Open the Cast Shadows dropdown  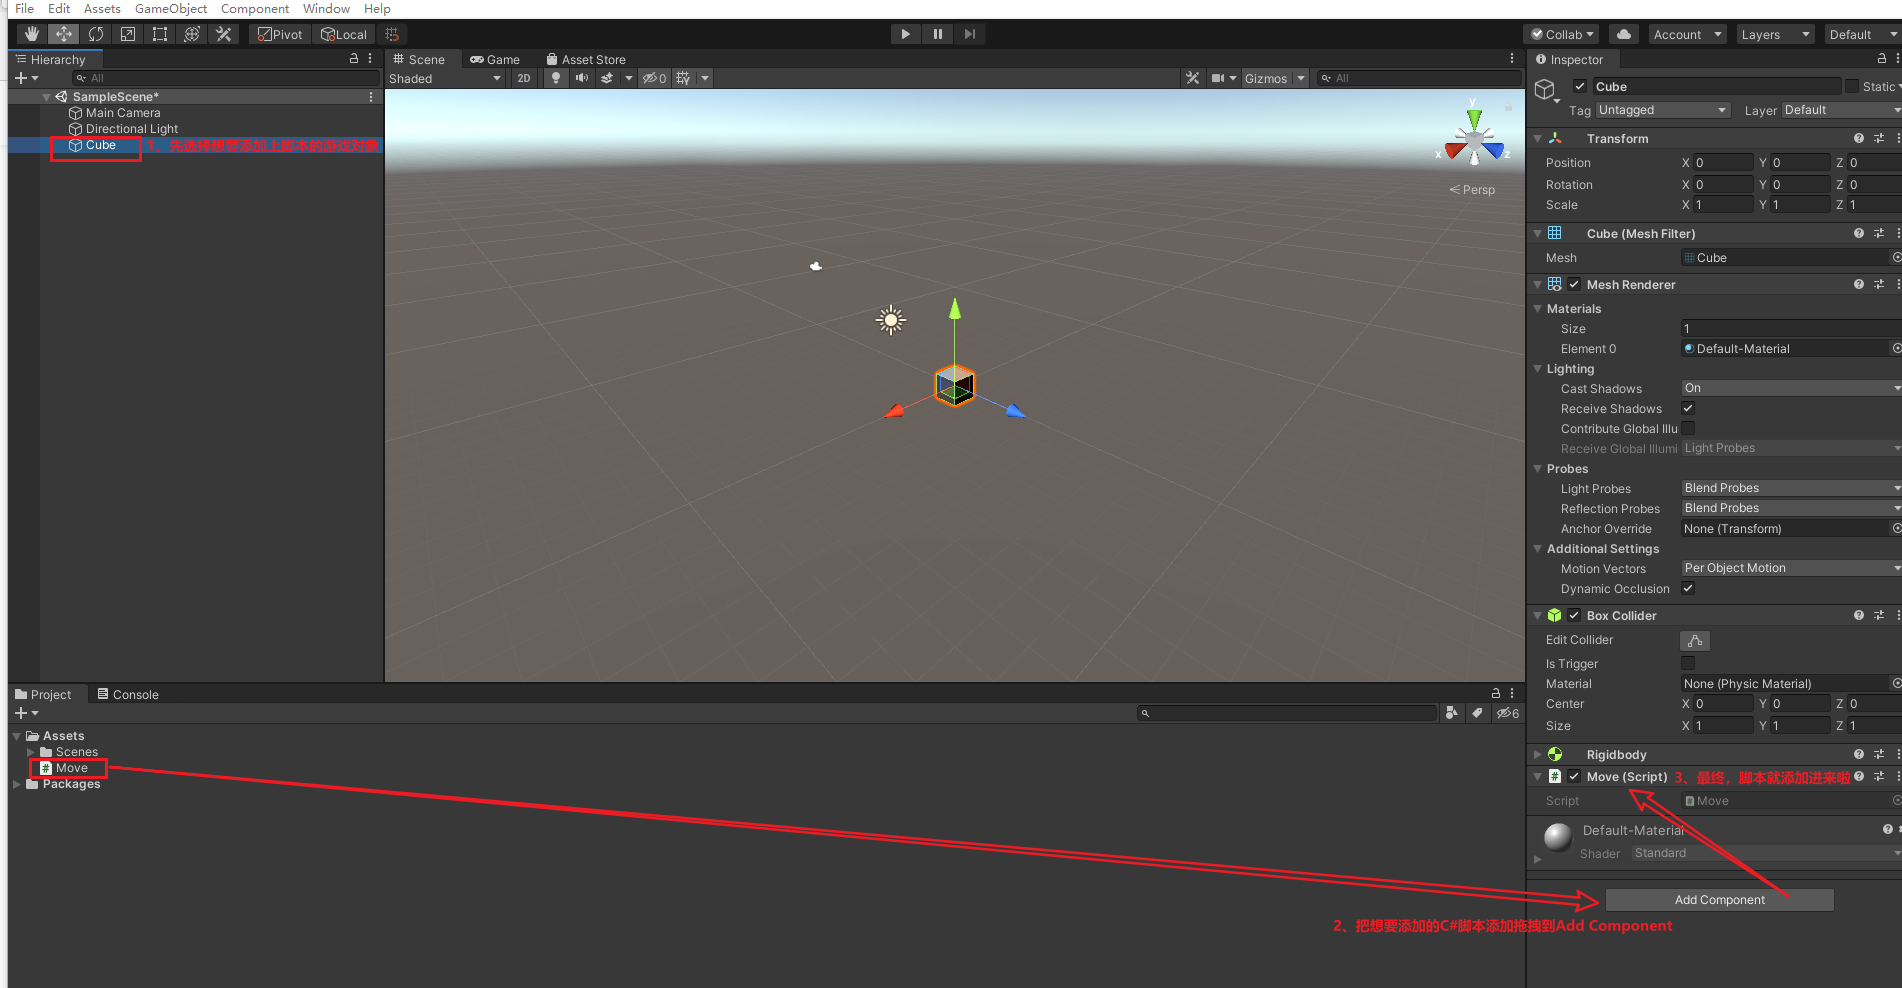pos(1790,388)
